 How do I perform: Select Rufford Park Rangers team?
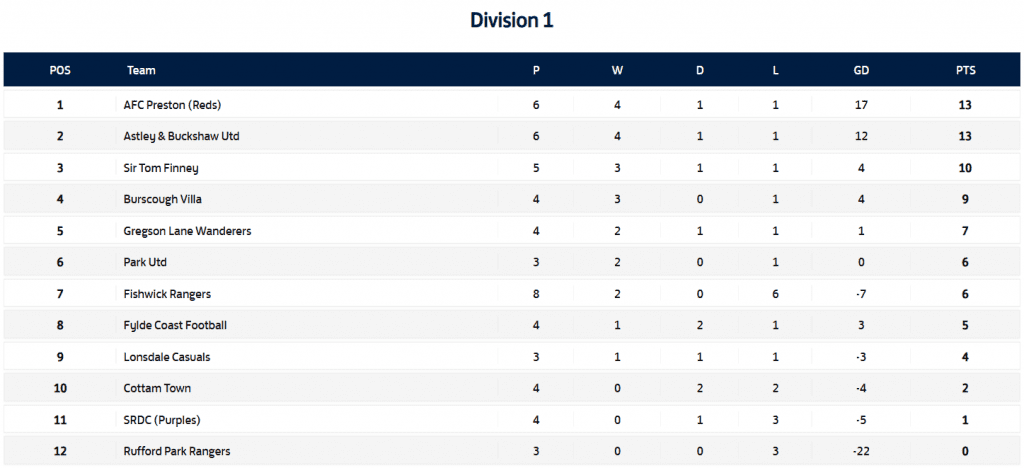(177, 451)
